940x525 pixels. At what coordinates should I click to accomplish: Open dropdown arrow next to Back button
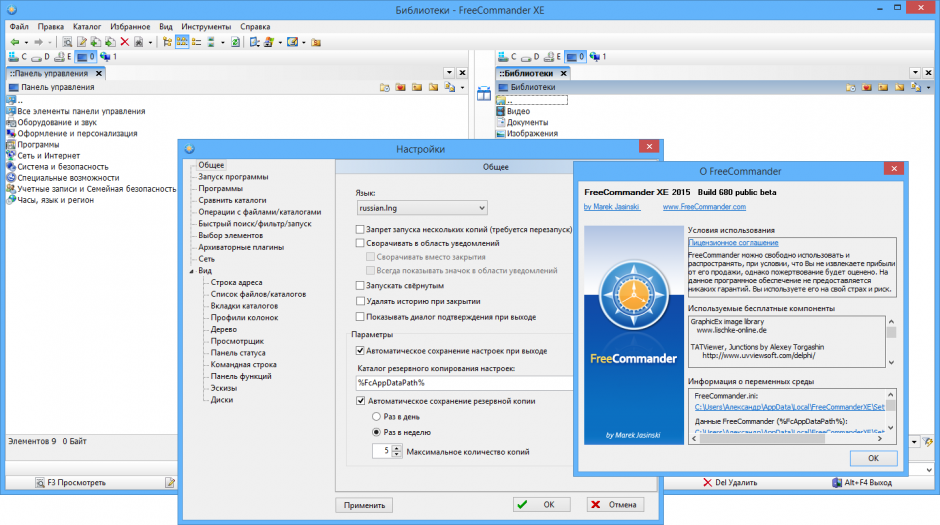coord(26,43)
